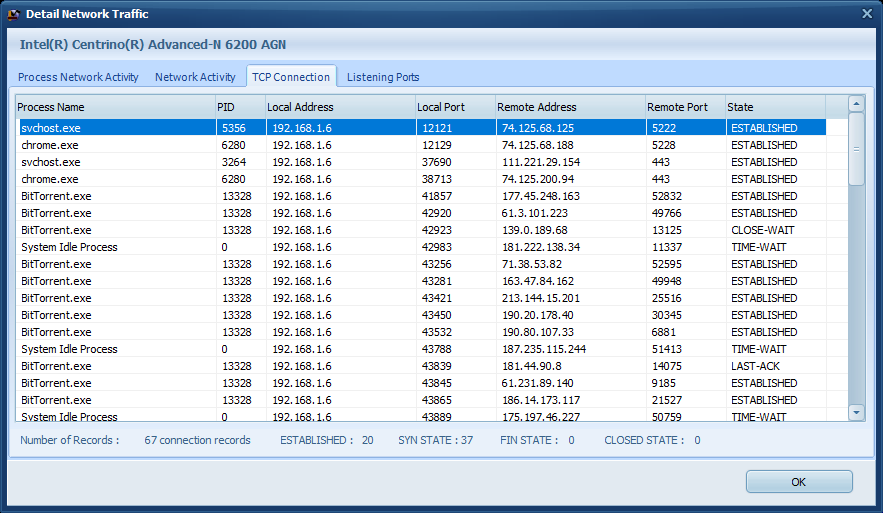Click the app icon in title bar
This screenshot has width=883, height=513.
click(14, 14)
